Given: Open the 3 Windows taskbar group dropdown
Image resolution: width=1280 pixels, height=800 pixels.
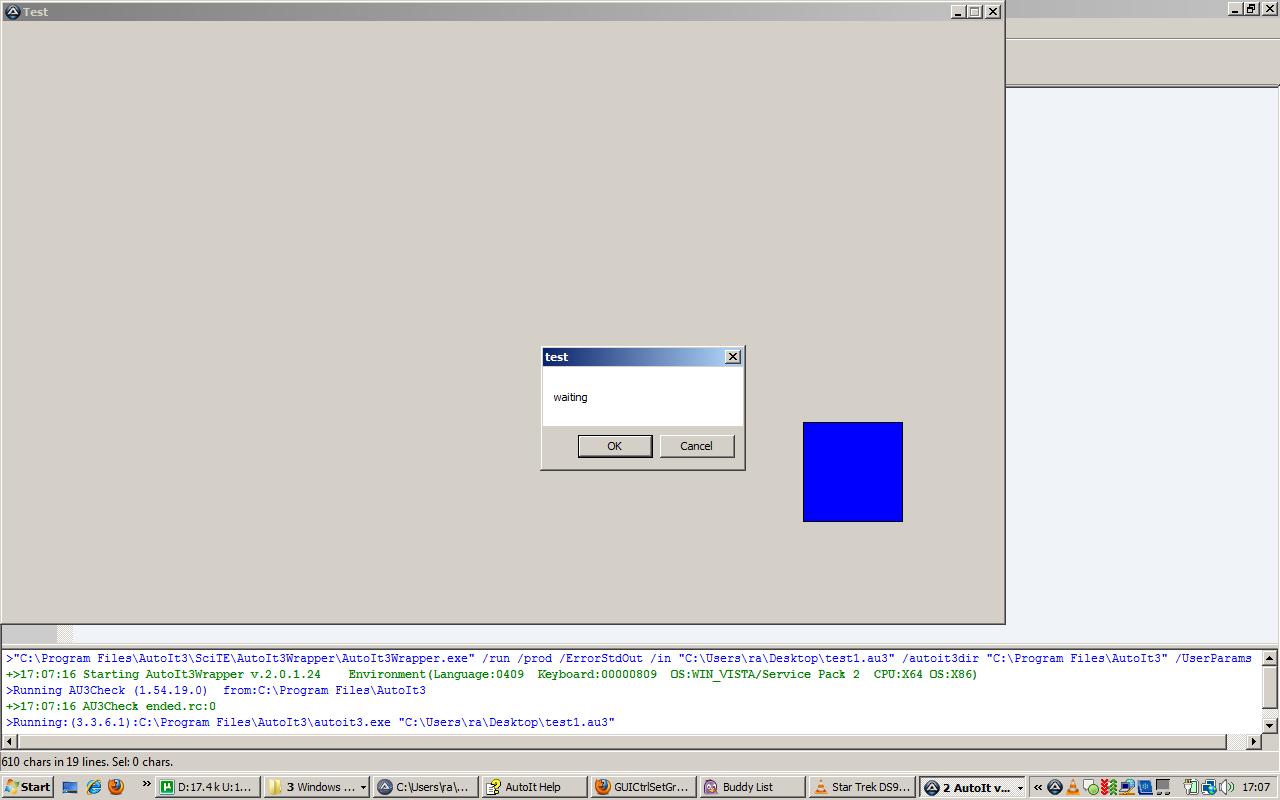Looking at the screenshot, I should 363,788.
